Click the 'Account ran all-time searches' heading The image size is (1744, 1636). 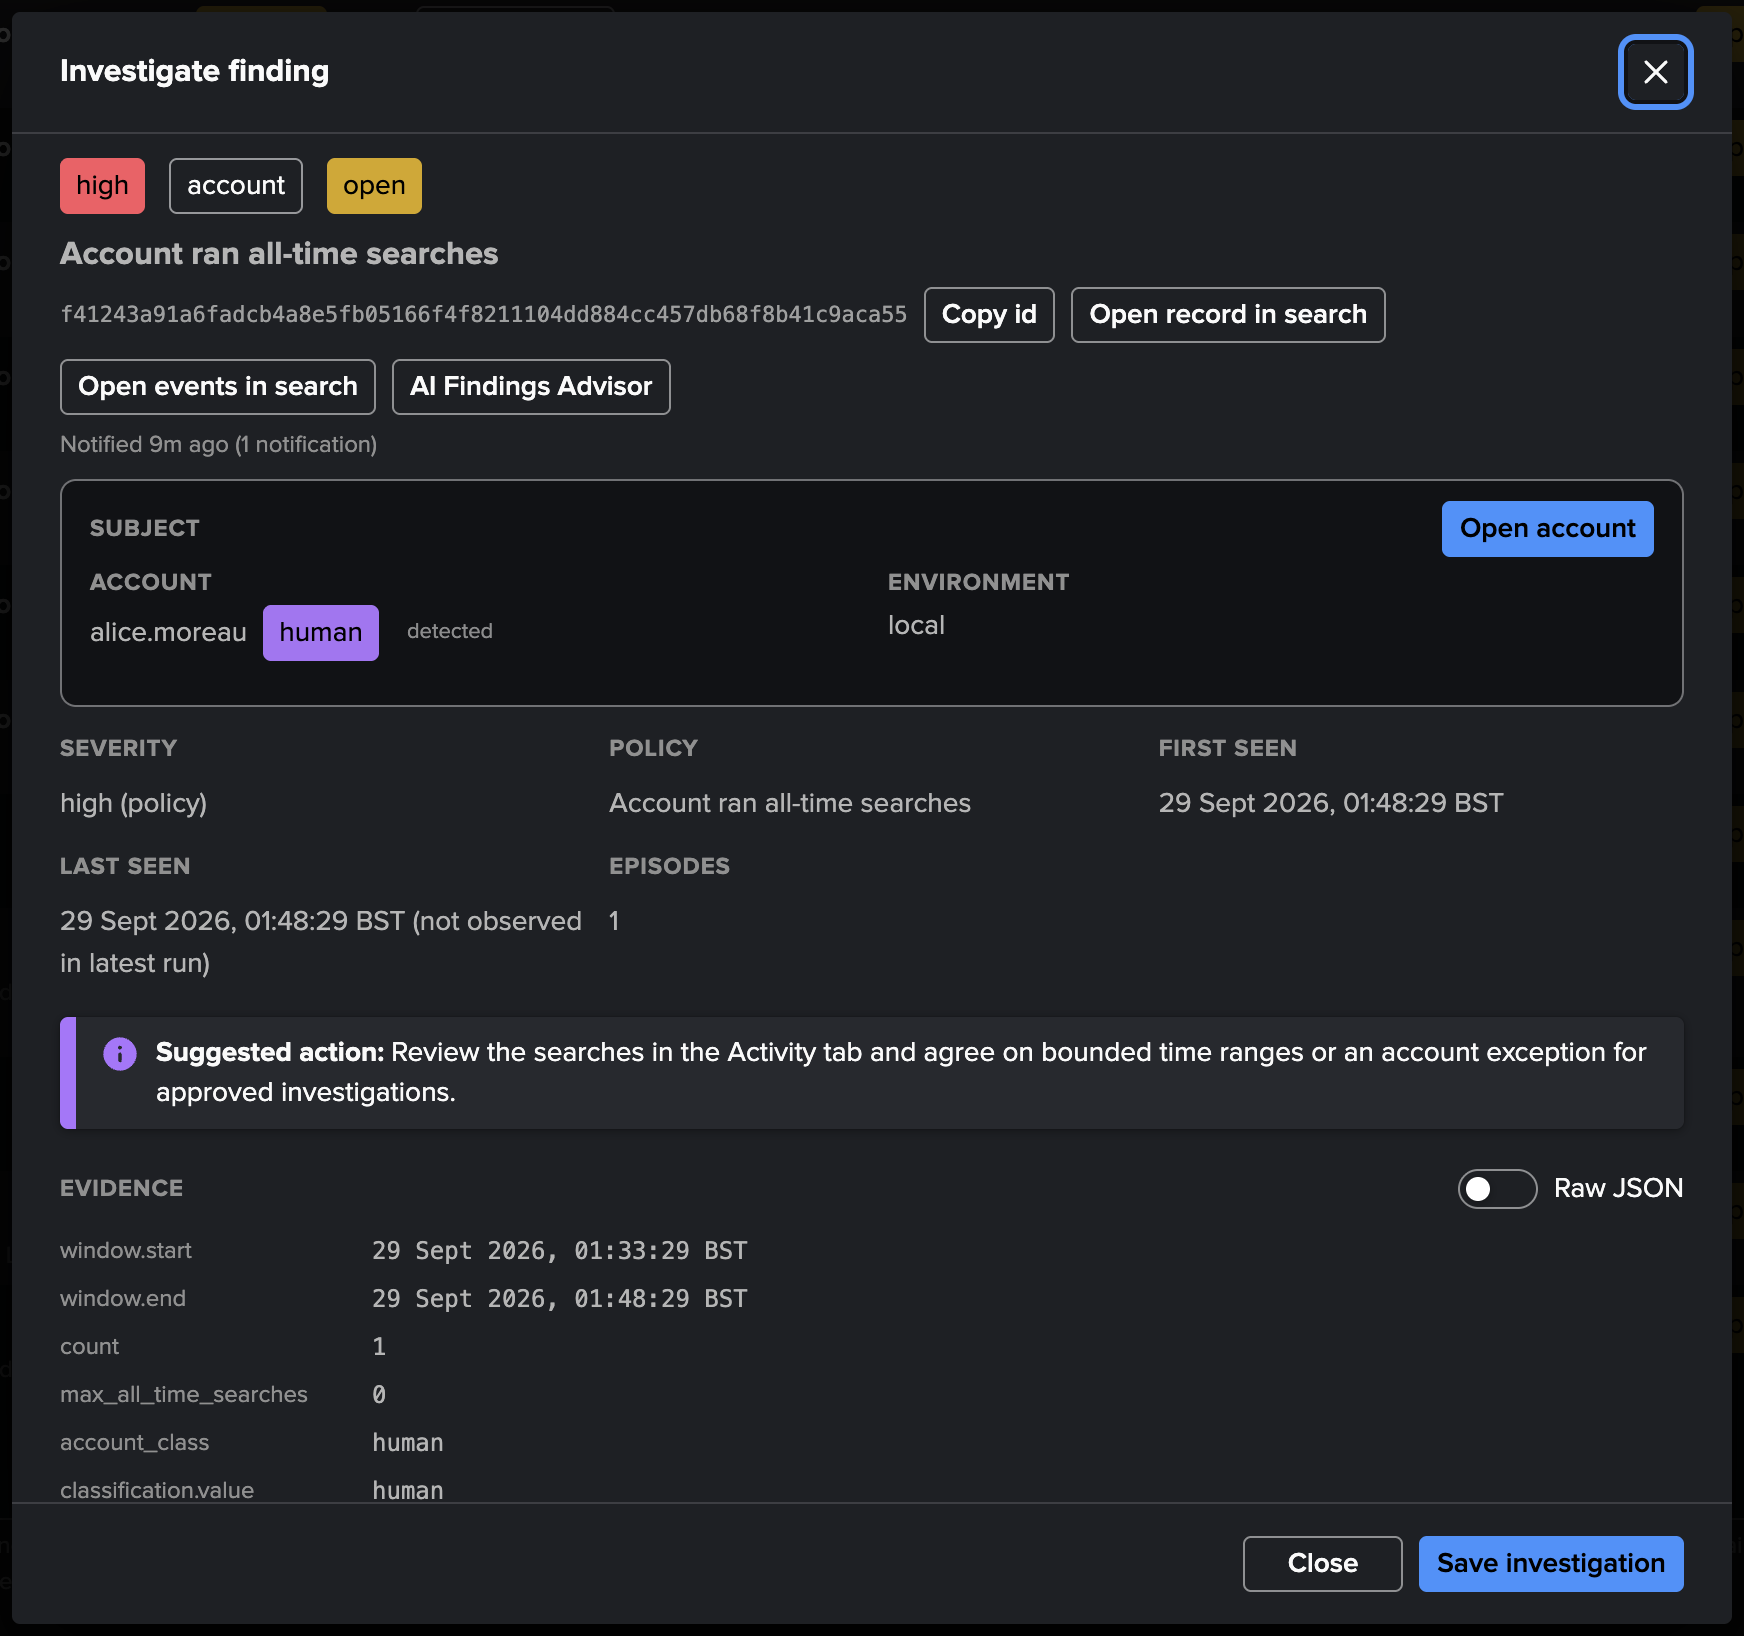279,254
